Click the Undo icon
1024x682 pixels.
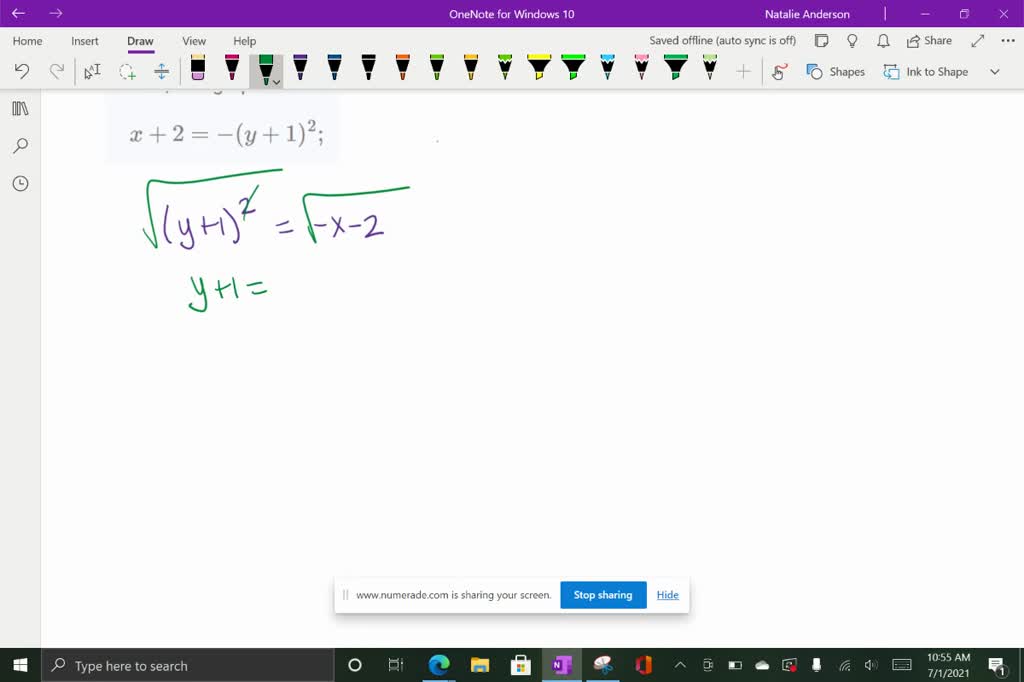(20, 71)
